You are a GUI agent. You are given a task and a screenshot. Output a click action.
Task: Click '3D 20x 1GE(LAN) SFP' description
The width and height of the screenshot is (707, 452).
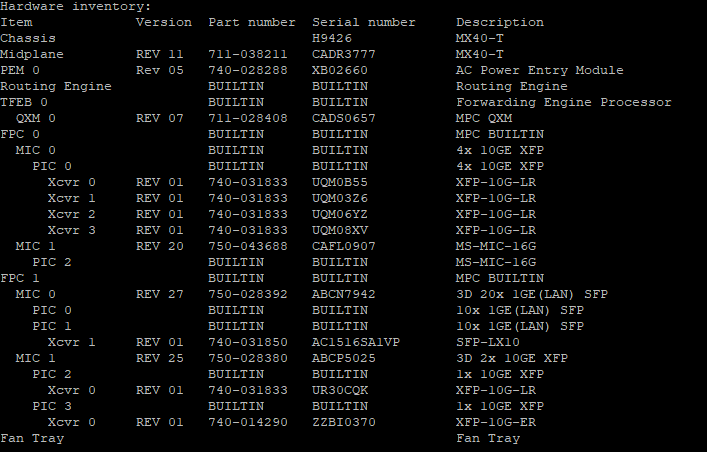click(x=532, y=295)
